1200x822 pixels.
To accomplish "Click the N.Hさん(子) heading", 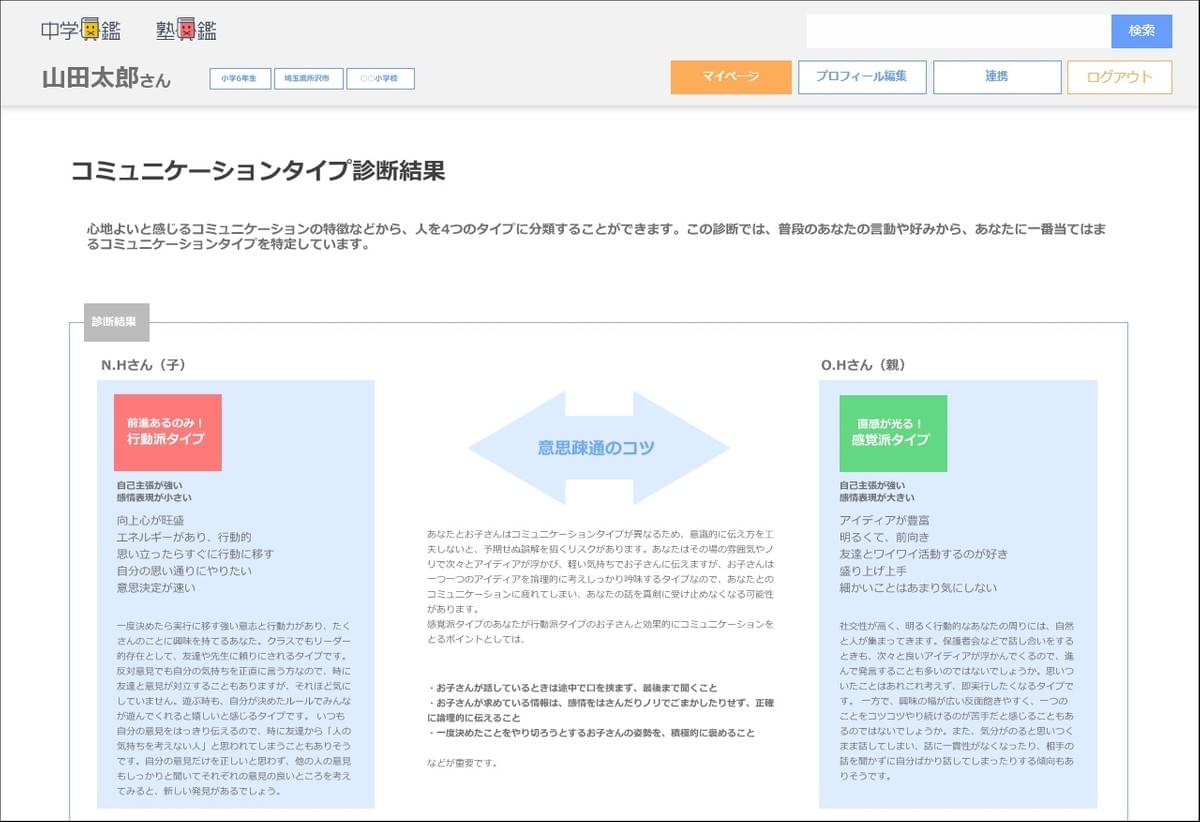I will point(143,365).
